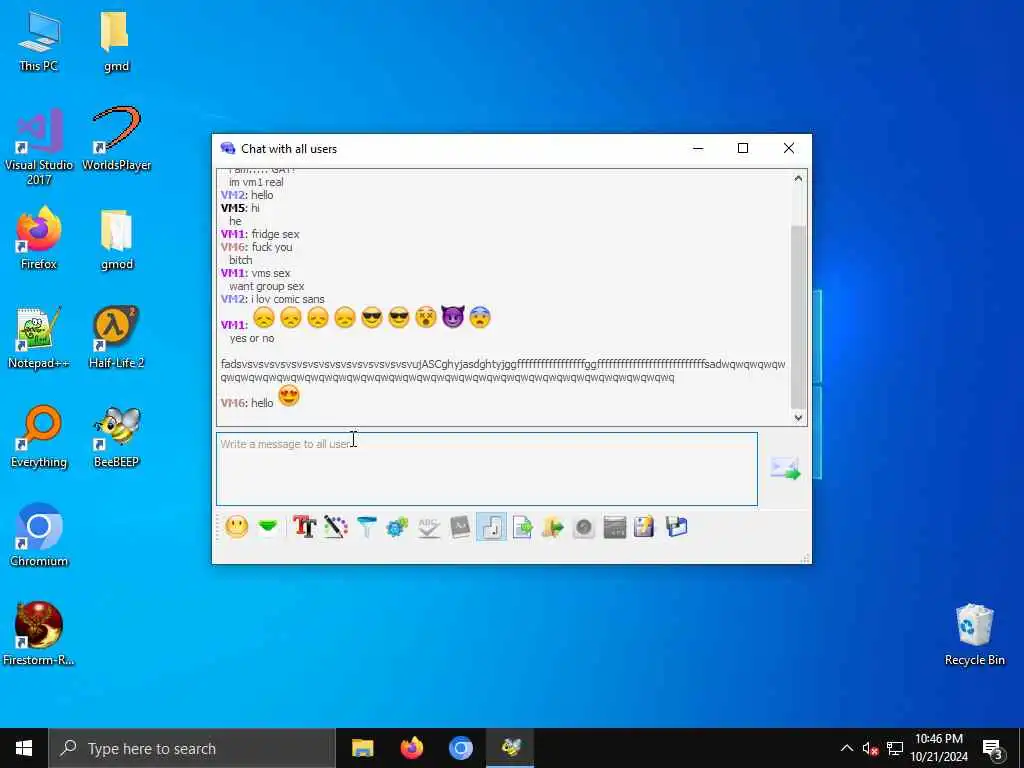The height and width of the screenshot is (768, 1024).
Task: Open the Windows Start menu
Action: (x=24, y=748)
